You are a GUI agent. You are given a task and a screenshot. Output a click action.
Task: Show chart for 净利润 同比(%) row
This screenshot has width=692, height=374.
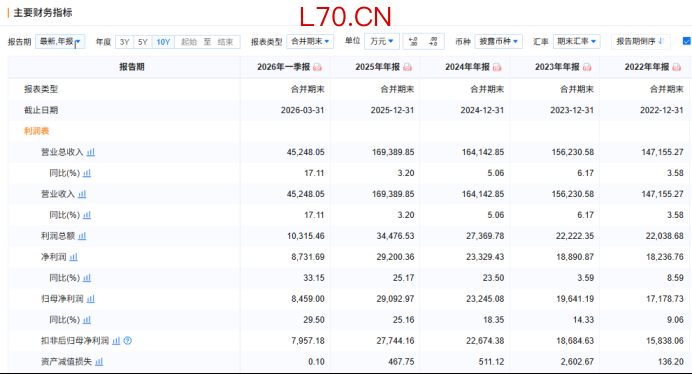point(87,278)
